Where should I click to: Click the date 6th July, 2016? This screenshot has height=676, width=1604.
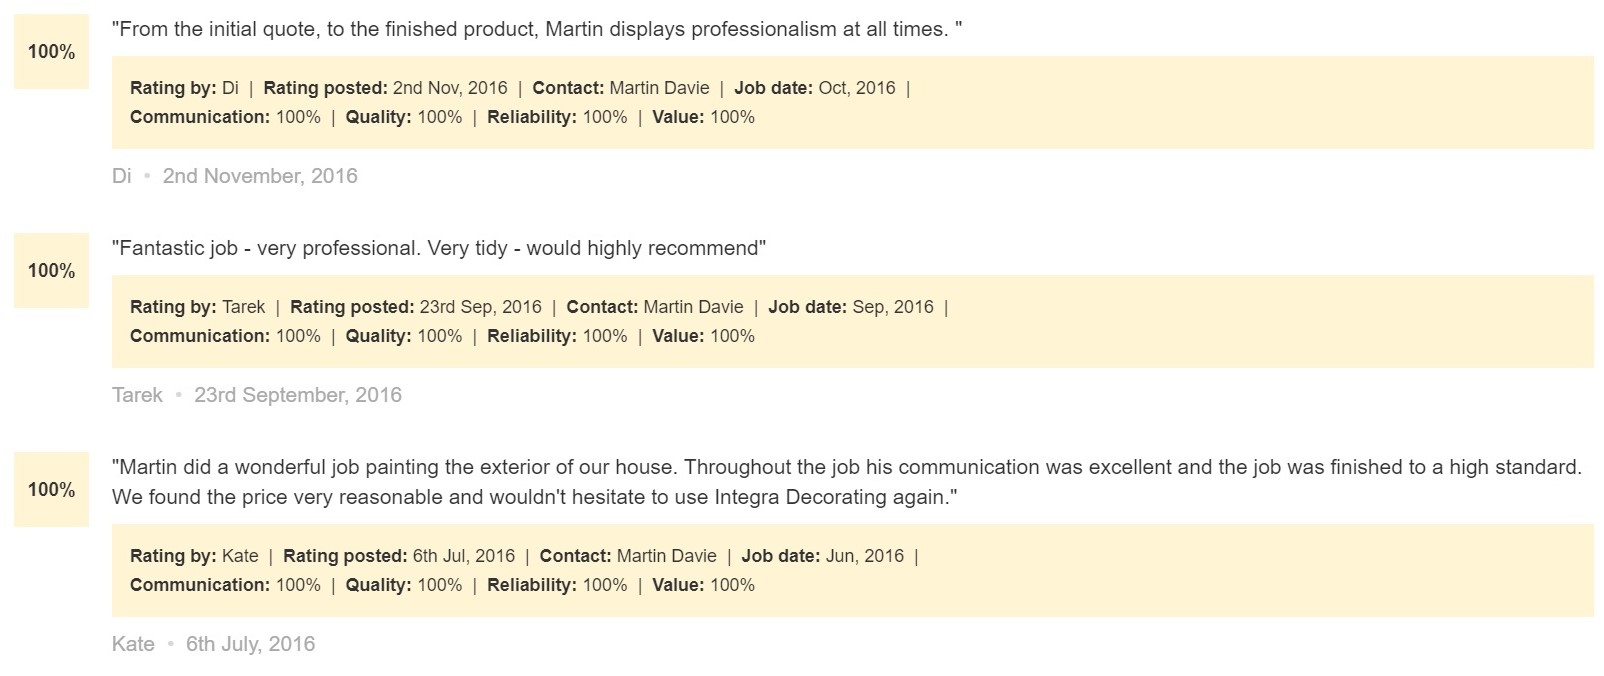[x=250, y=644]
